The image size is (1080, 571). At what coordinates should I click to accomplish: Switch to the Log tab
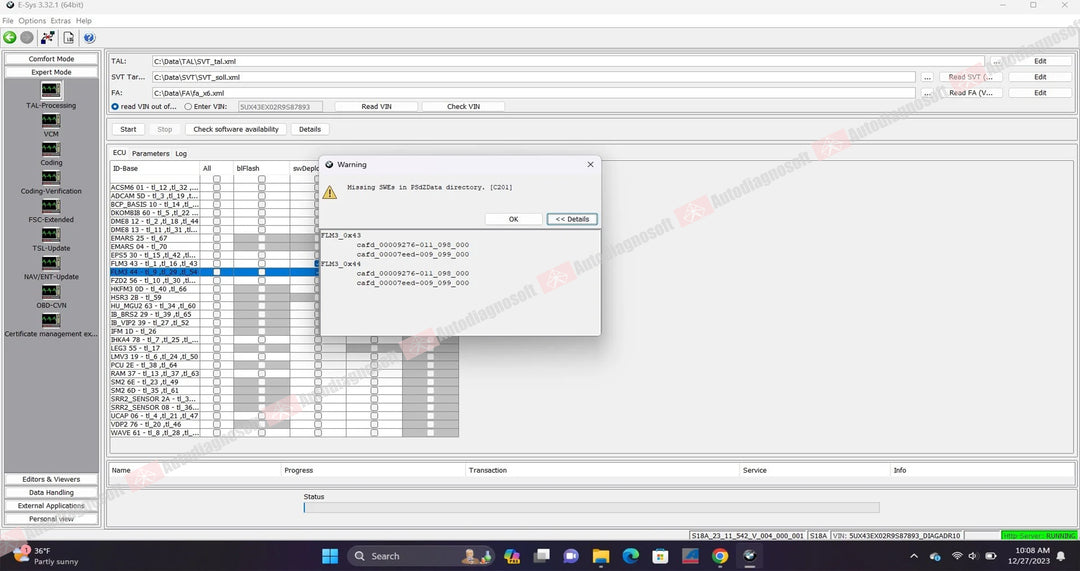click(x=180, y=154)
